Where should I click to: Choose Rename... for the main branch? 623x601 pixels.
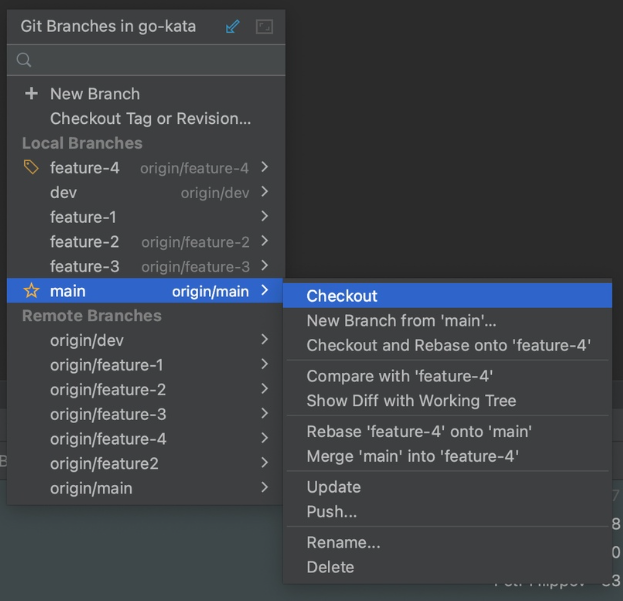(x=343, y=543)
